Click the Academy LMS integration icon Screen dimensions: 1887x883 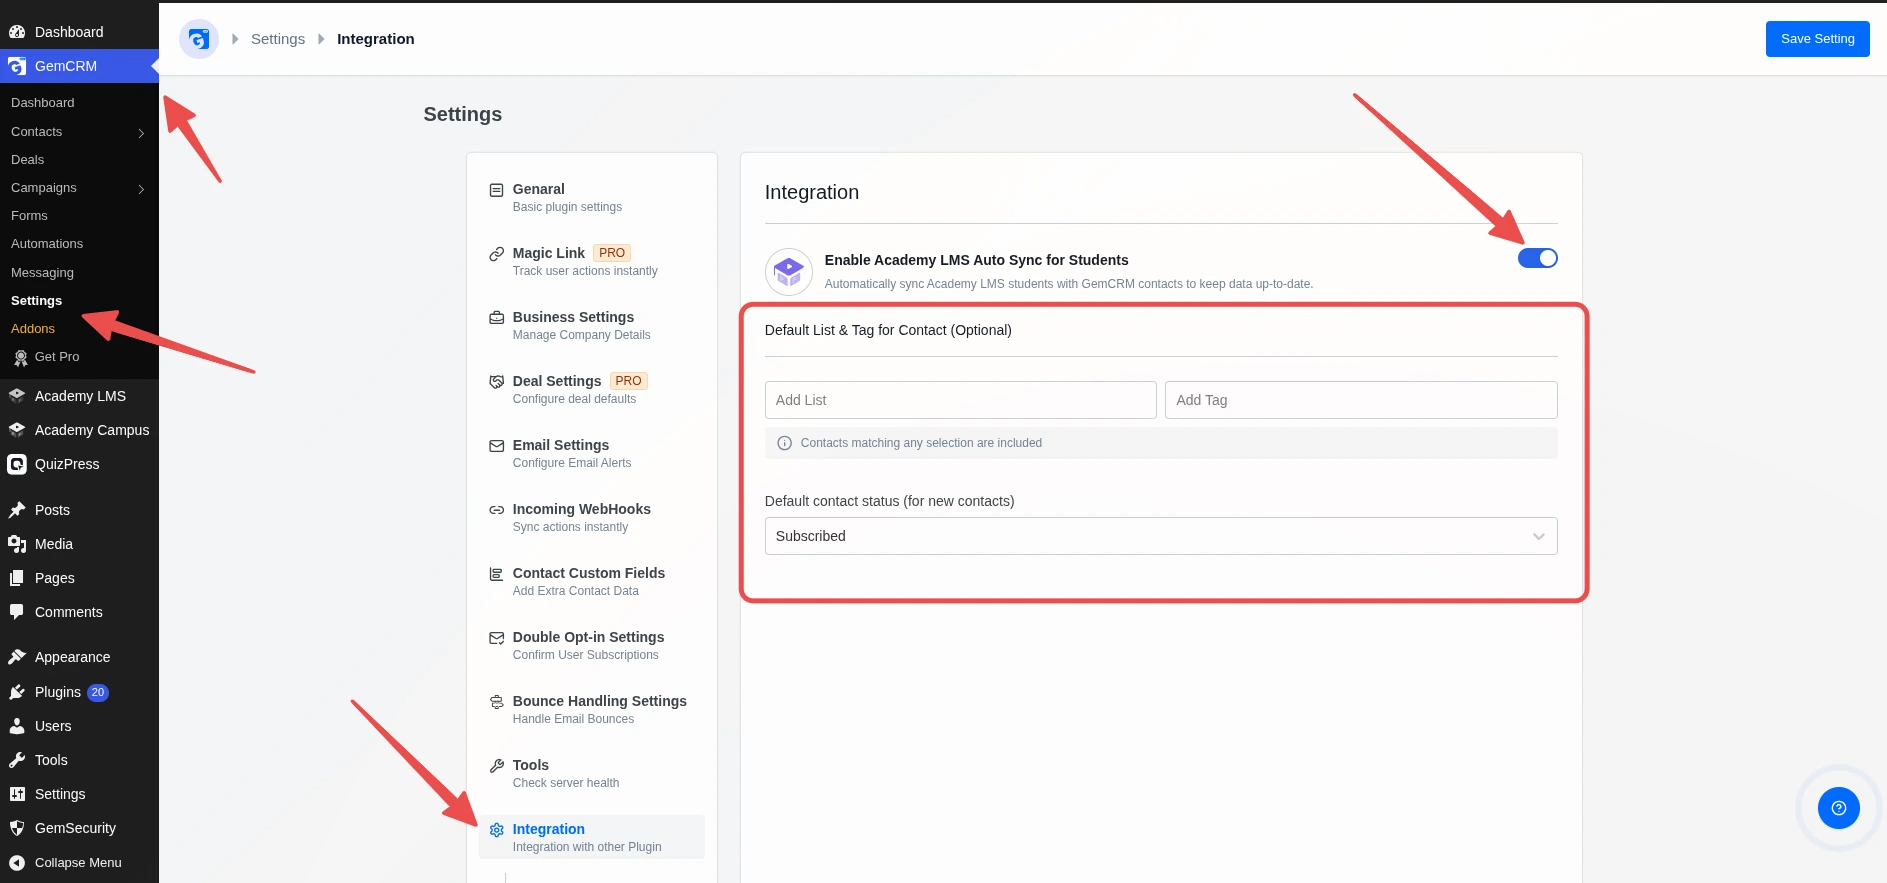pyautogui.click(x=789, y=272)
